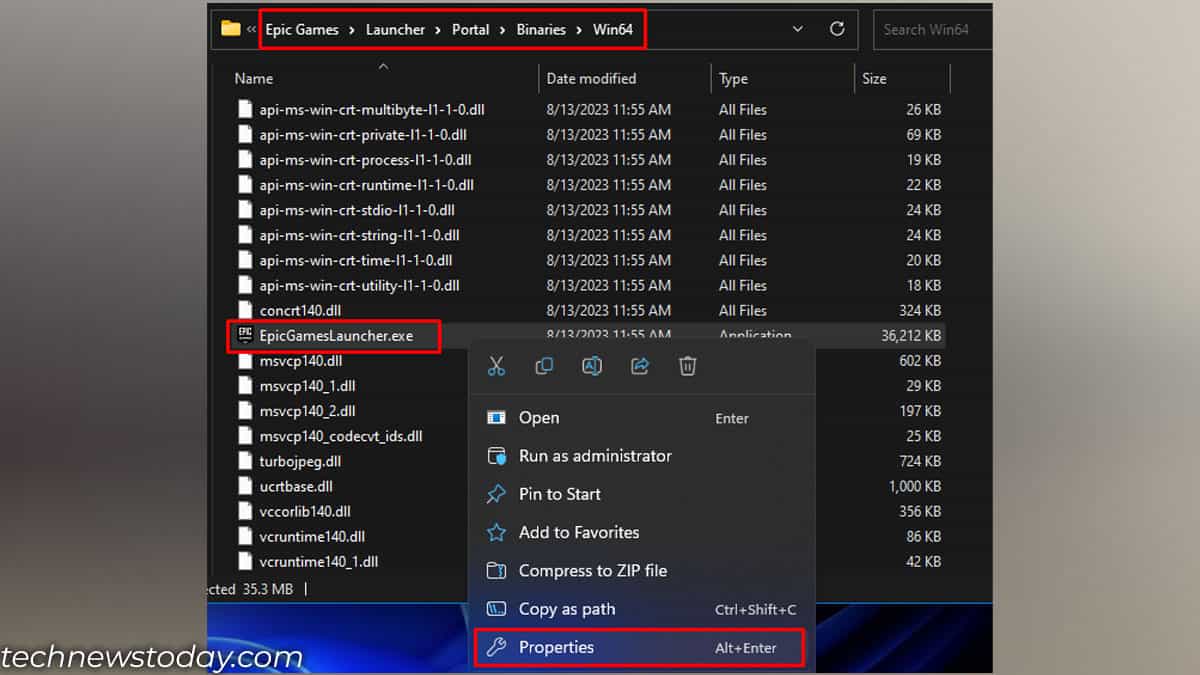Click the Cut icon in context menu
The height and width of the screenshot is (675, 1200).
coord(496,366)
